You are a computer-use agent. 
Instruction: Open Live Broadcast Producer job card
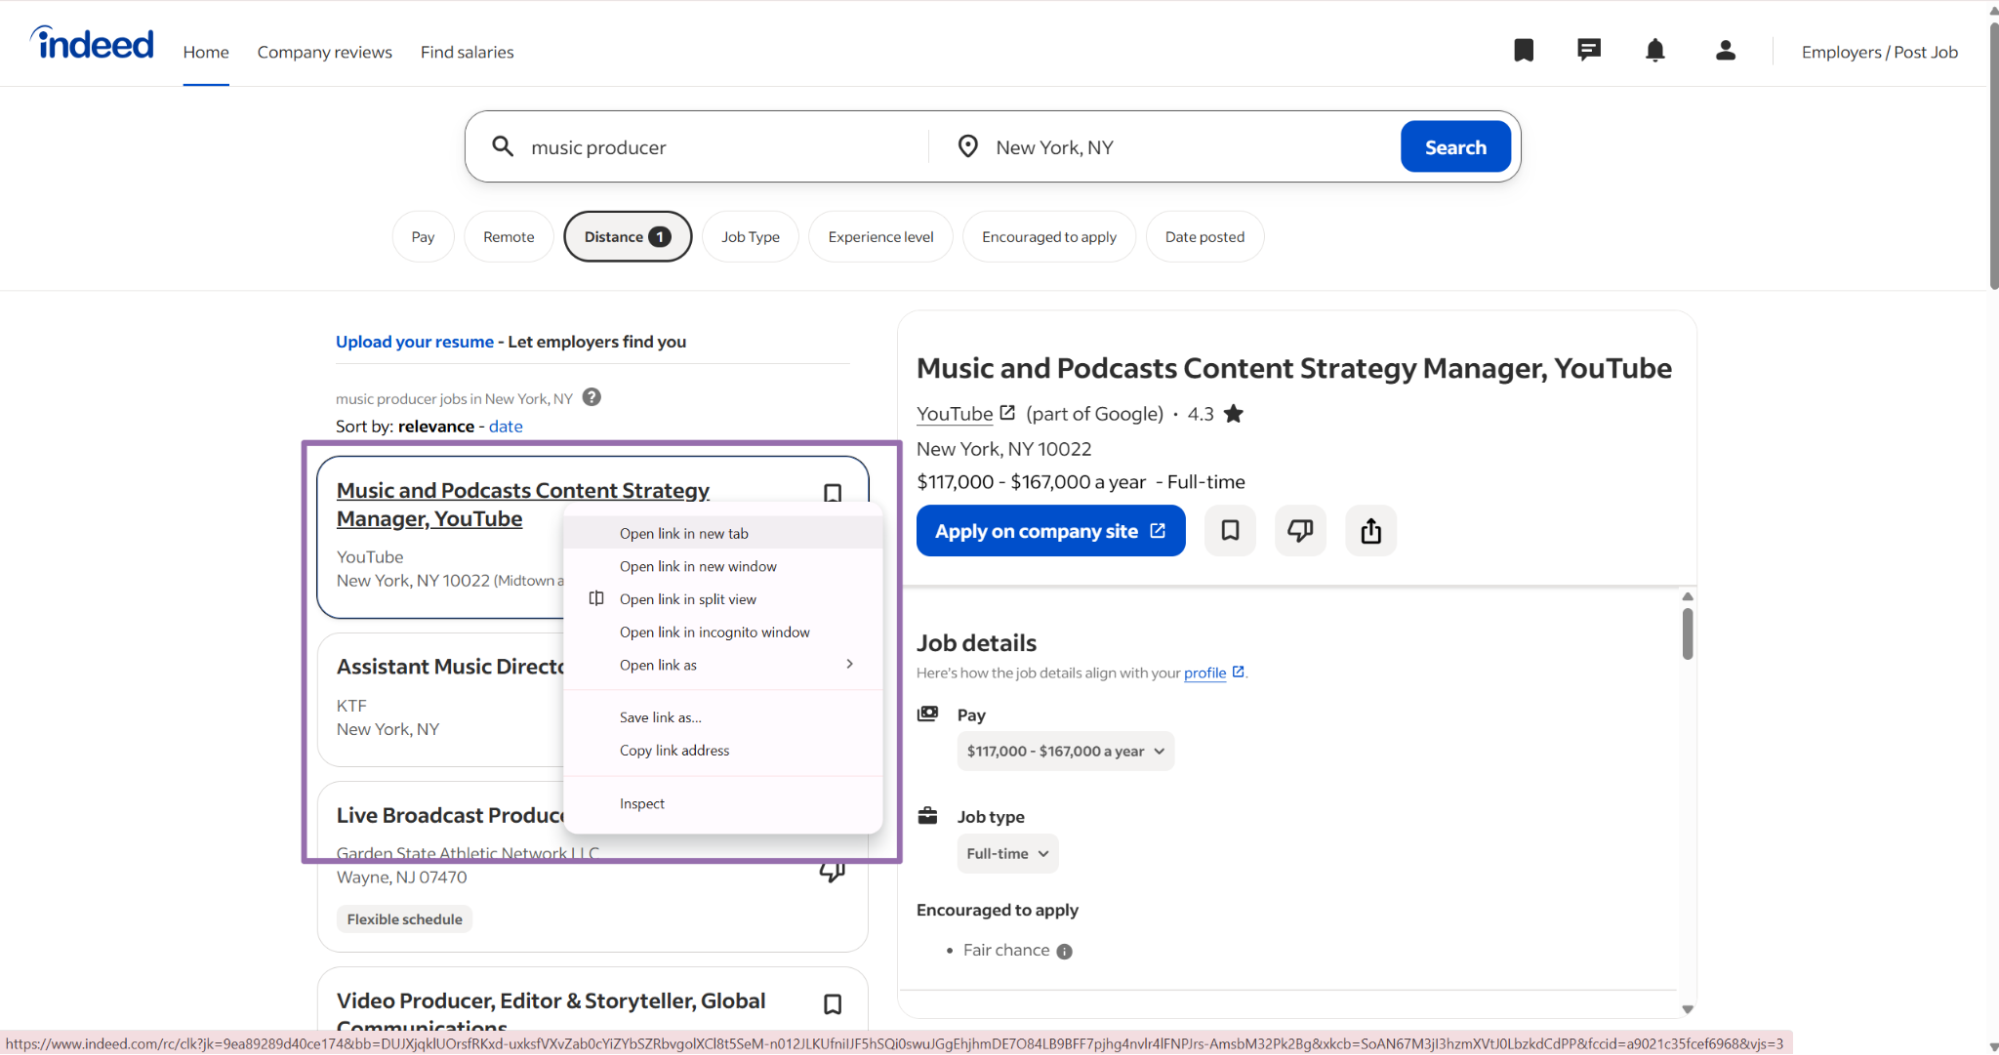pyautogui.click(x=450, y=815)
